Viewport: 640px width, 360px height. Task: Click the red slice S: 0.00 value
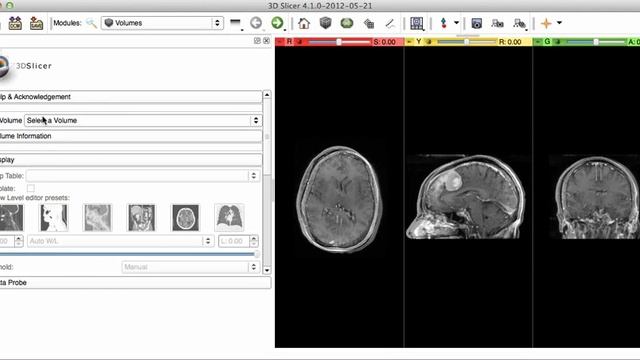click(384, 42)
